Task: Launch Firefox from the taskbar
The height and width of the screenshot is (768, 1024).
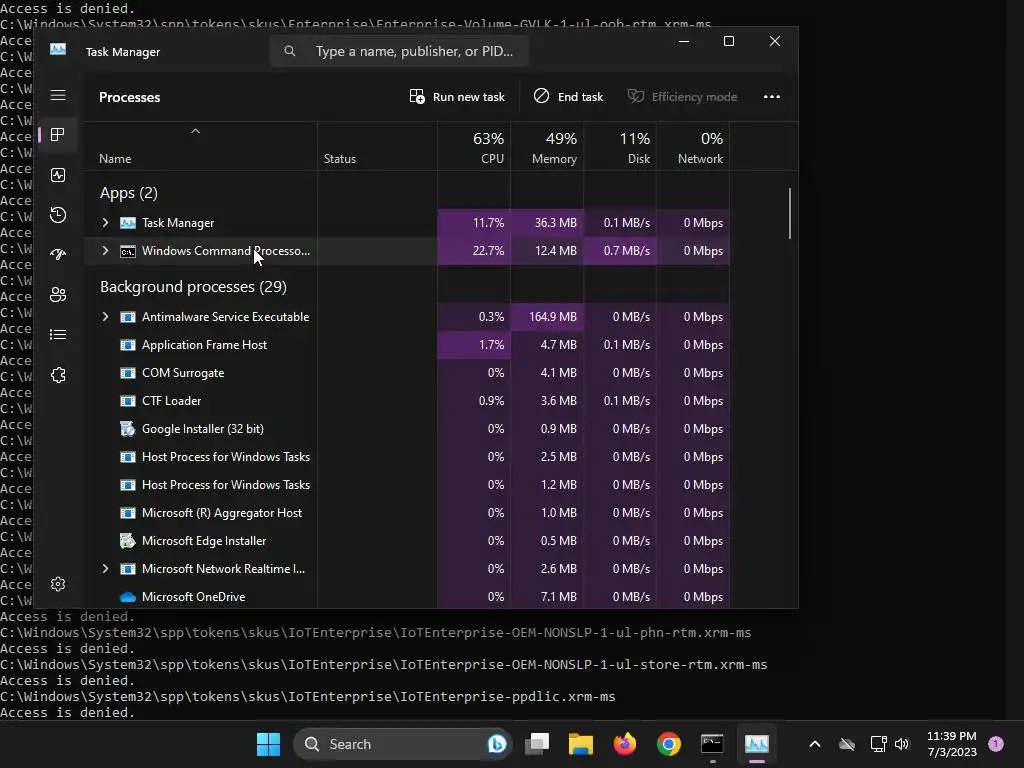Action: pyautogui.click(x=625, y=744)
